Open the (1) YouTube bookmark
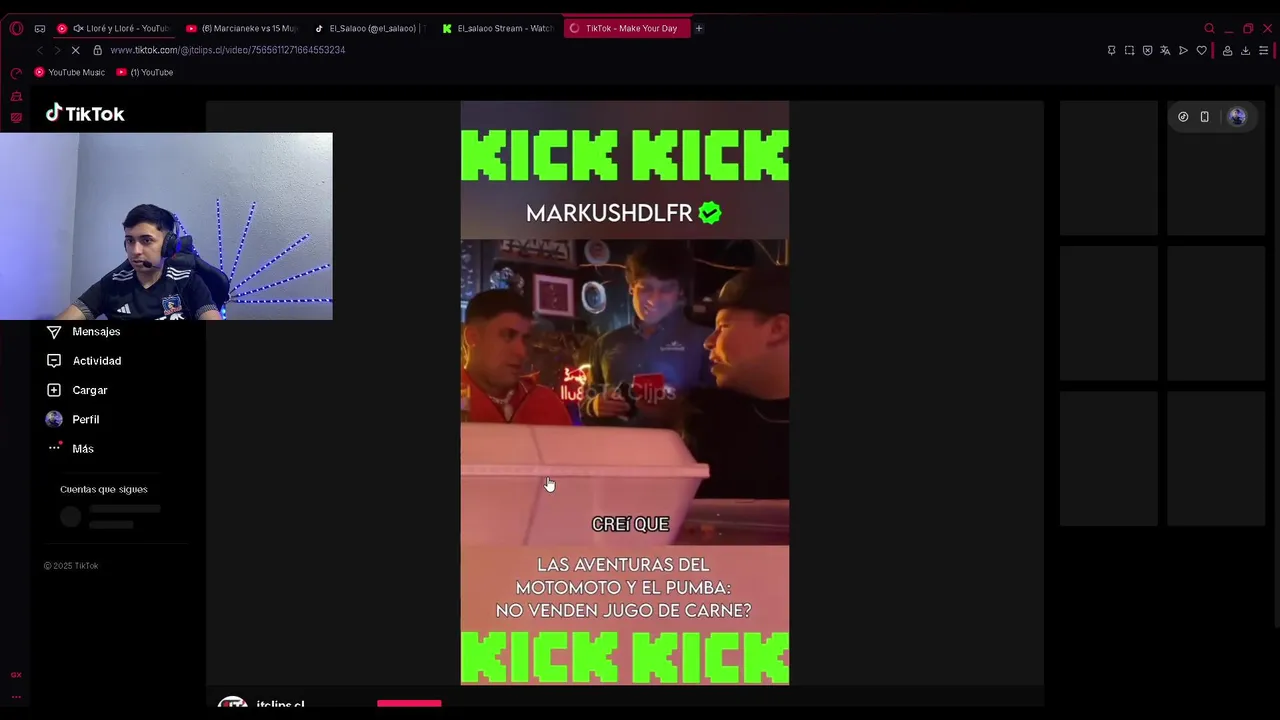 145,72
